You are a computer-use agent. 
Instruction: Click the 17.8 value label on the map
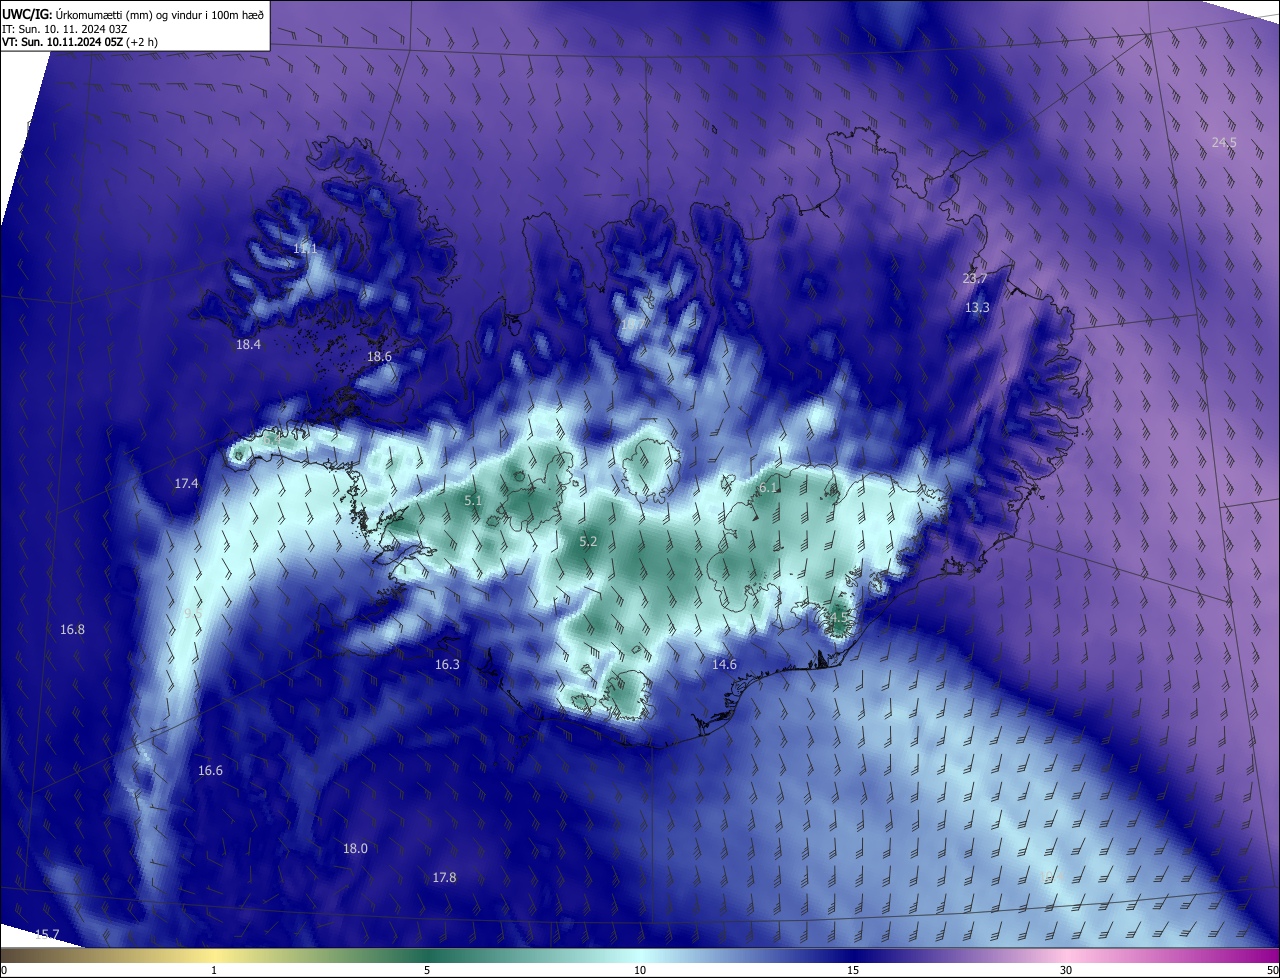pos(444,878)
